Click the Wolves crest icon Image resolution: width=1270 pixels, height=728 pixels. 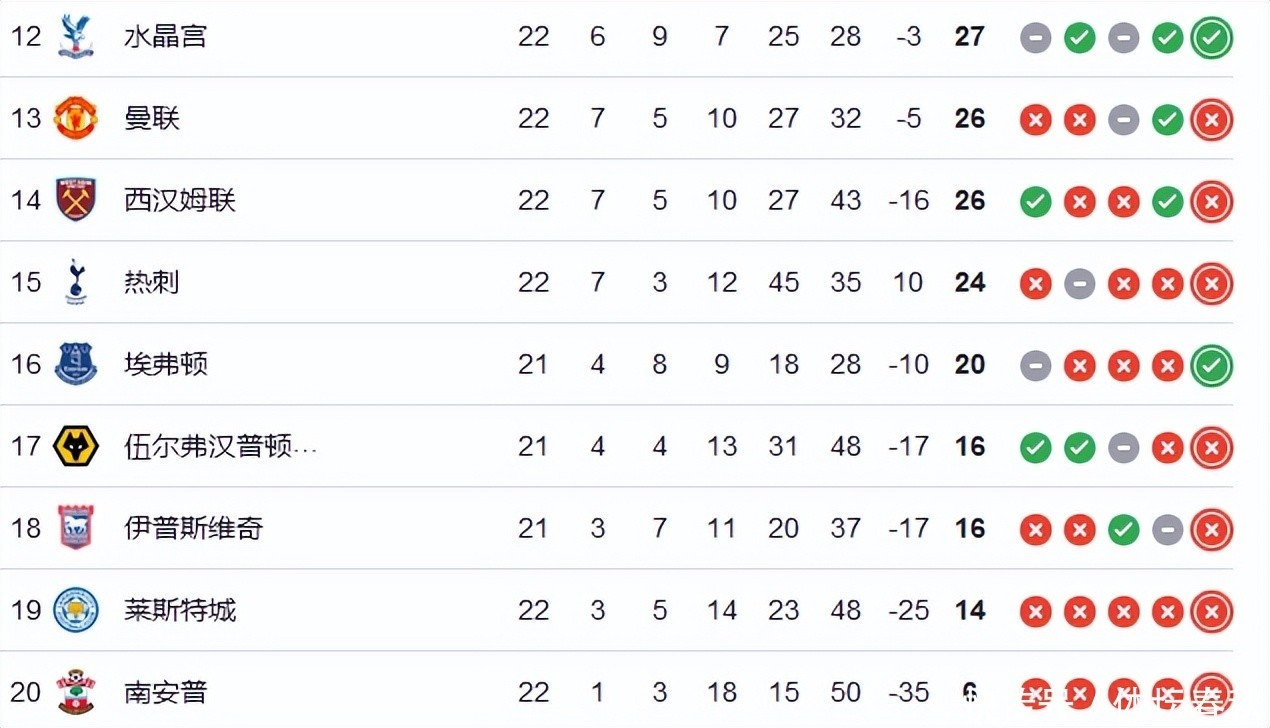coord(75,446)
